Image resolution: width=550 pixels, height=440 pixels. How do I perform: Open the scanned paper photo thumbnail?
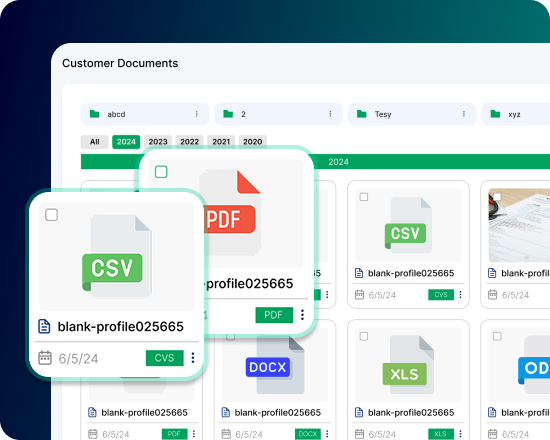coord(519,225)
